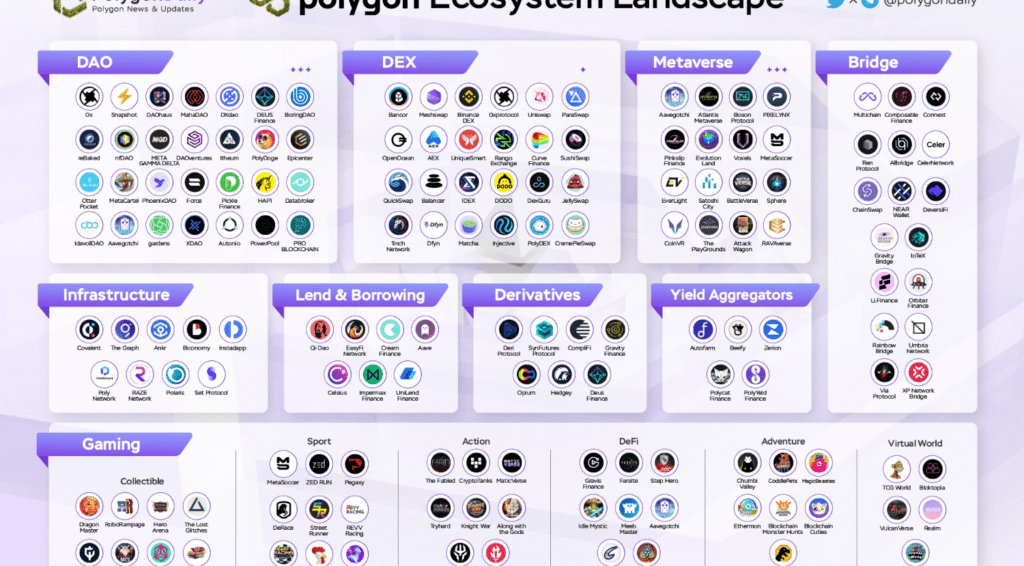Click the Aave ghost icon
Screen dimensions: 1024x566
click(424, 330)
